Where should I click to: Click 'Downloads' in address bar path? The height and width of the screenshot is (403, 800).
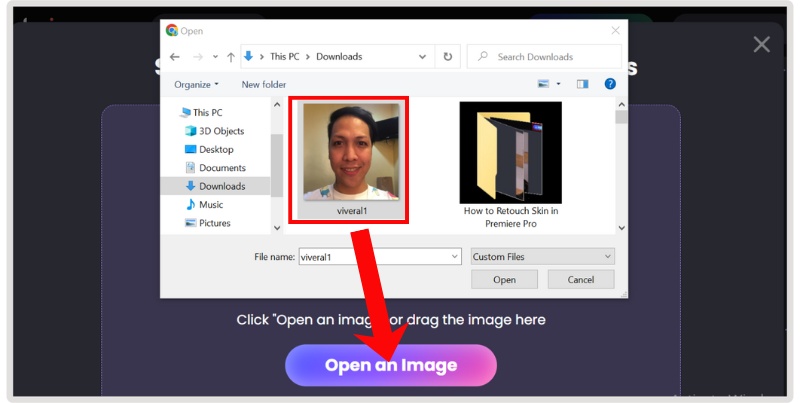coord(339,57)
